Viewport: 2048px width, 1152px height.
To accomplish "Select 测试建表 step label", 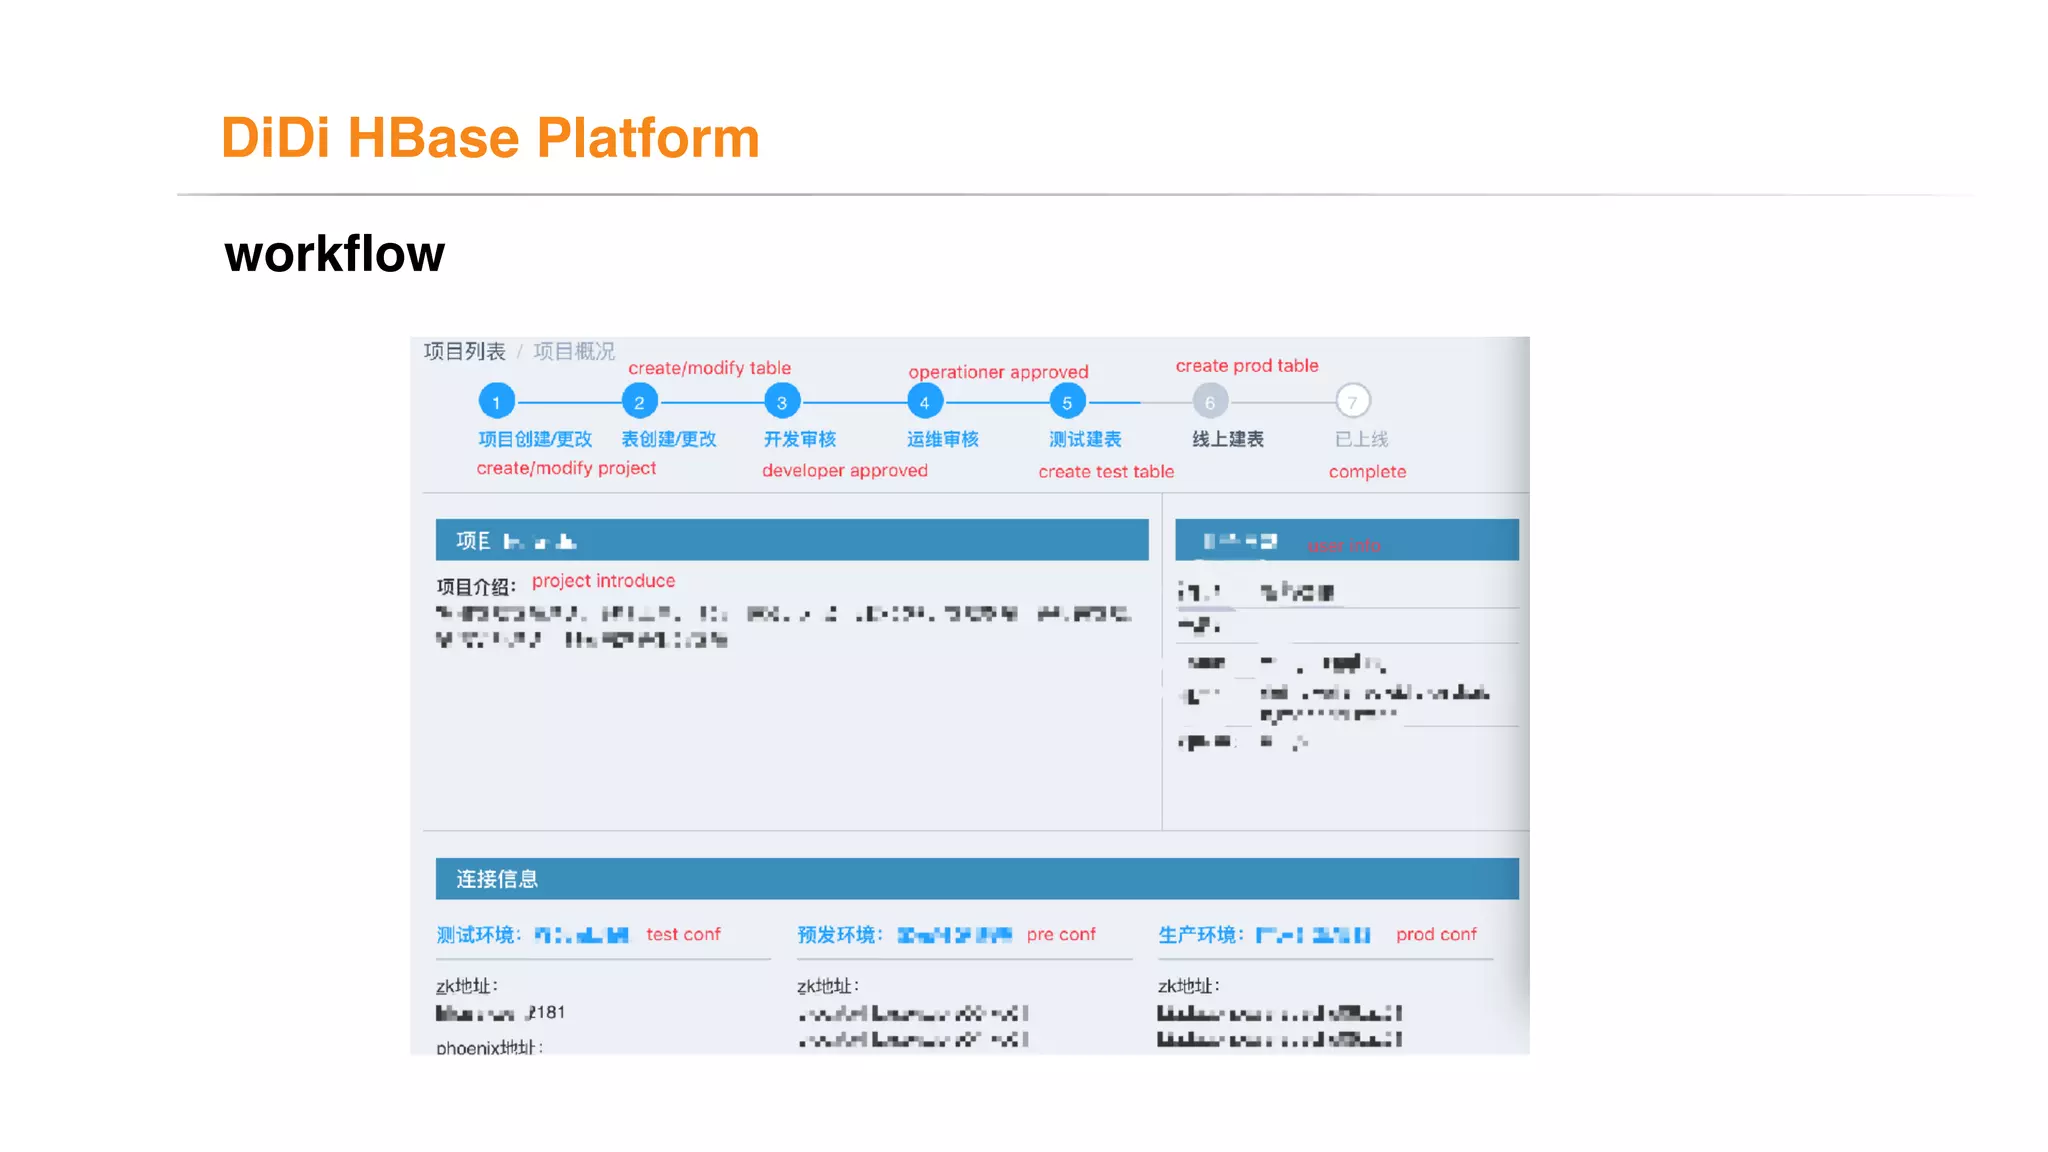I will point(1085,439).
